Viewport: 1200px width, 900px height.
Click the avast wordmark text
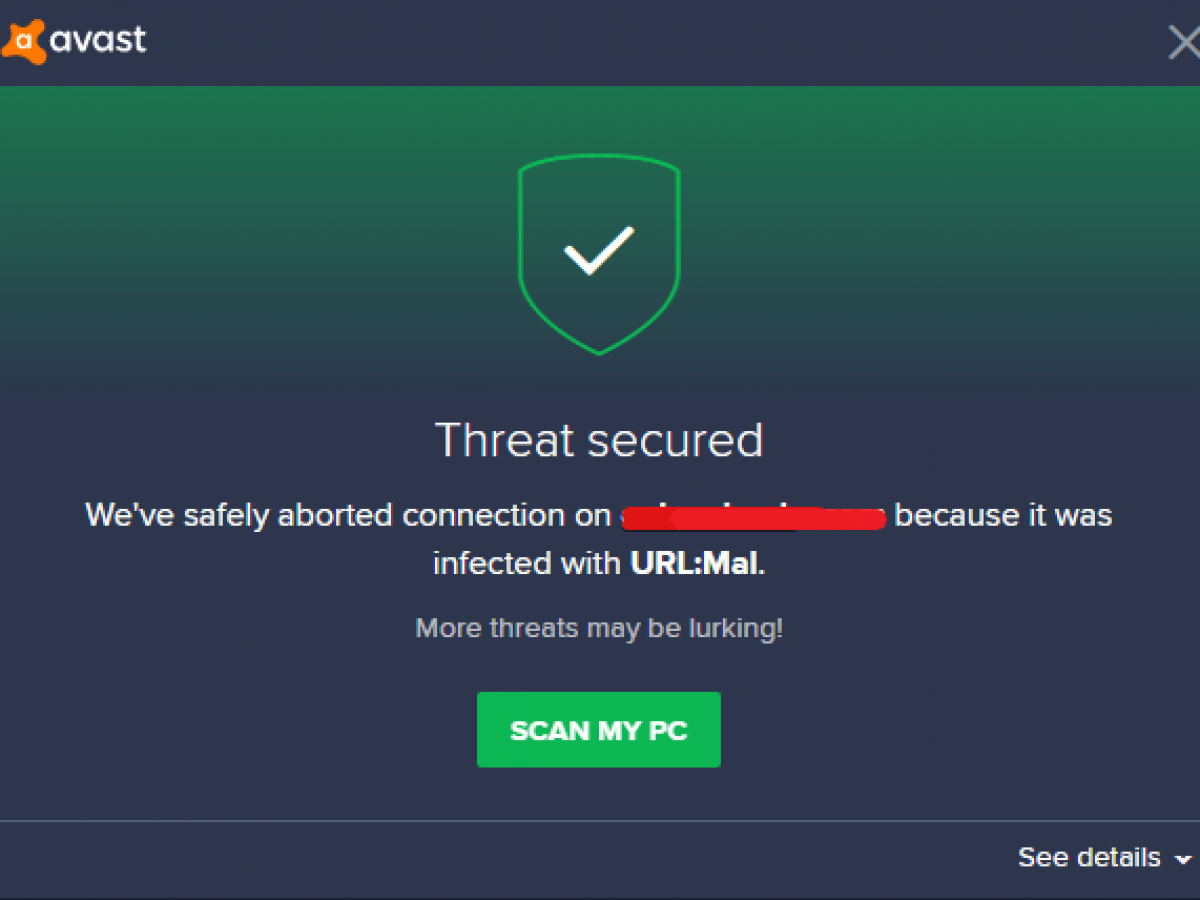pos(98,41)
